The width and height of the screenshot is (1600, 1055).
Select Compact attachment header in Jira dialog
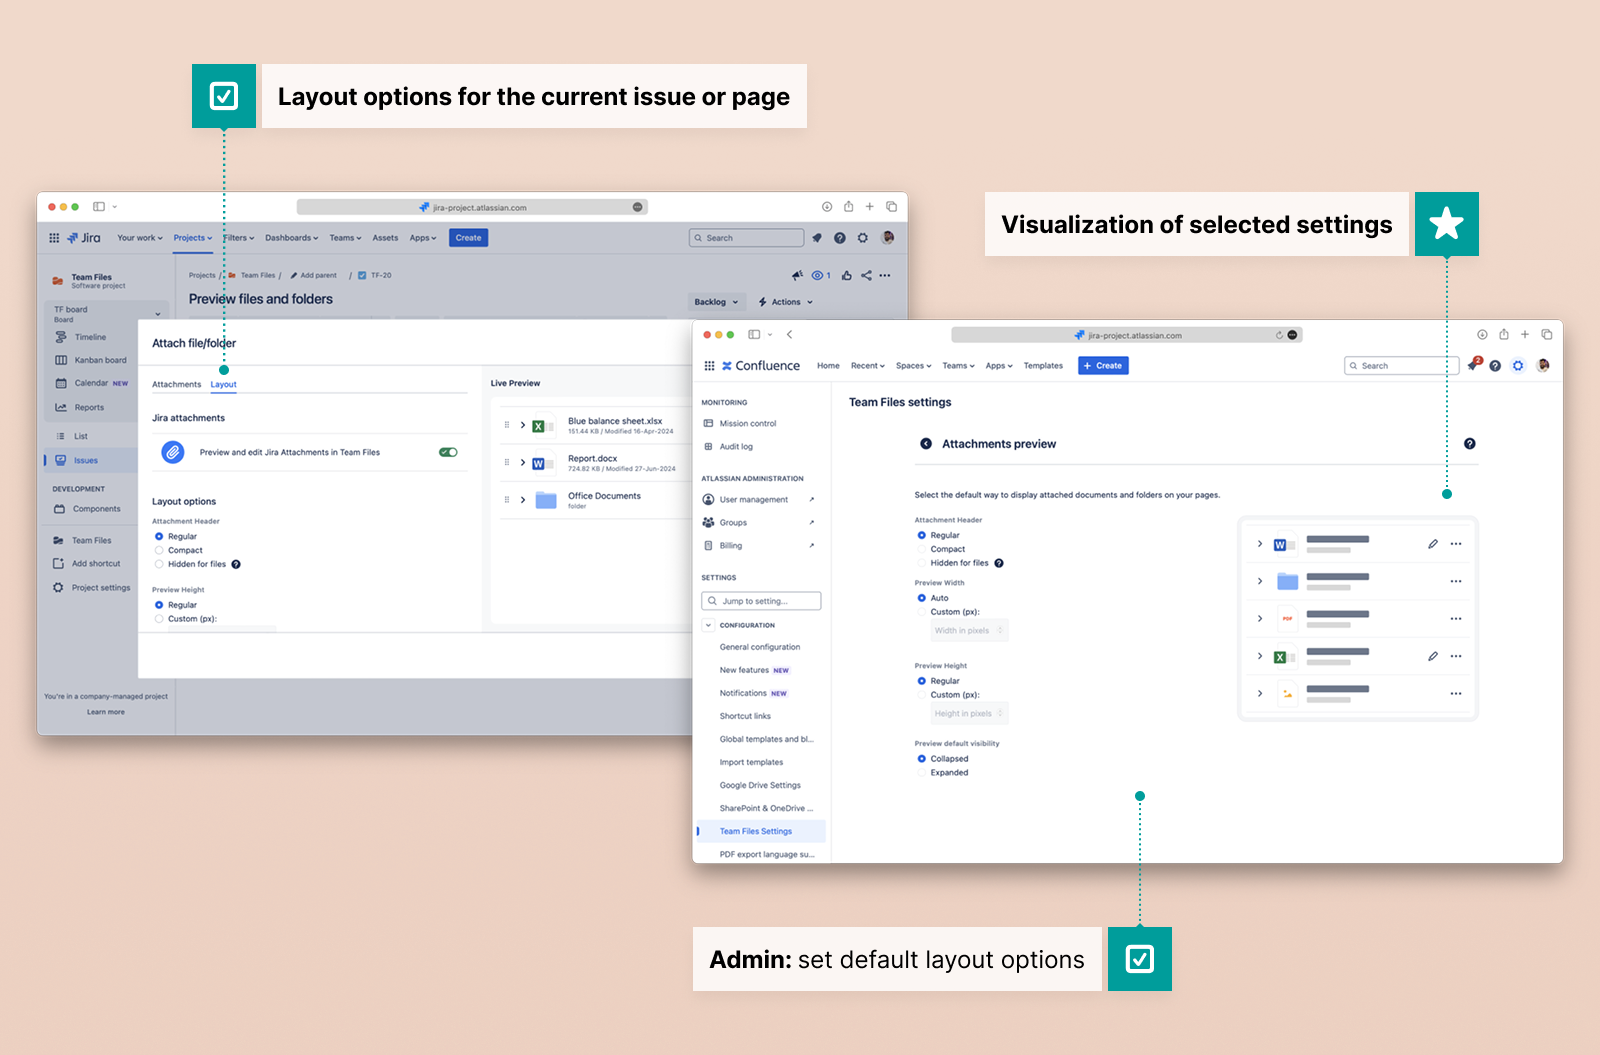tap(159, 550)
